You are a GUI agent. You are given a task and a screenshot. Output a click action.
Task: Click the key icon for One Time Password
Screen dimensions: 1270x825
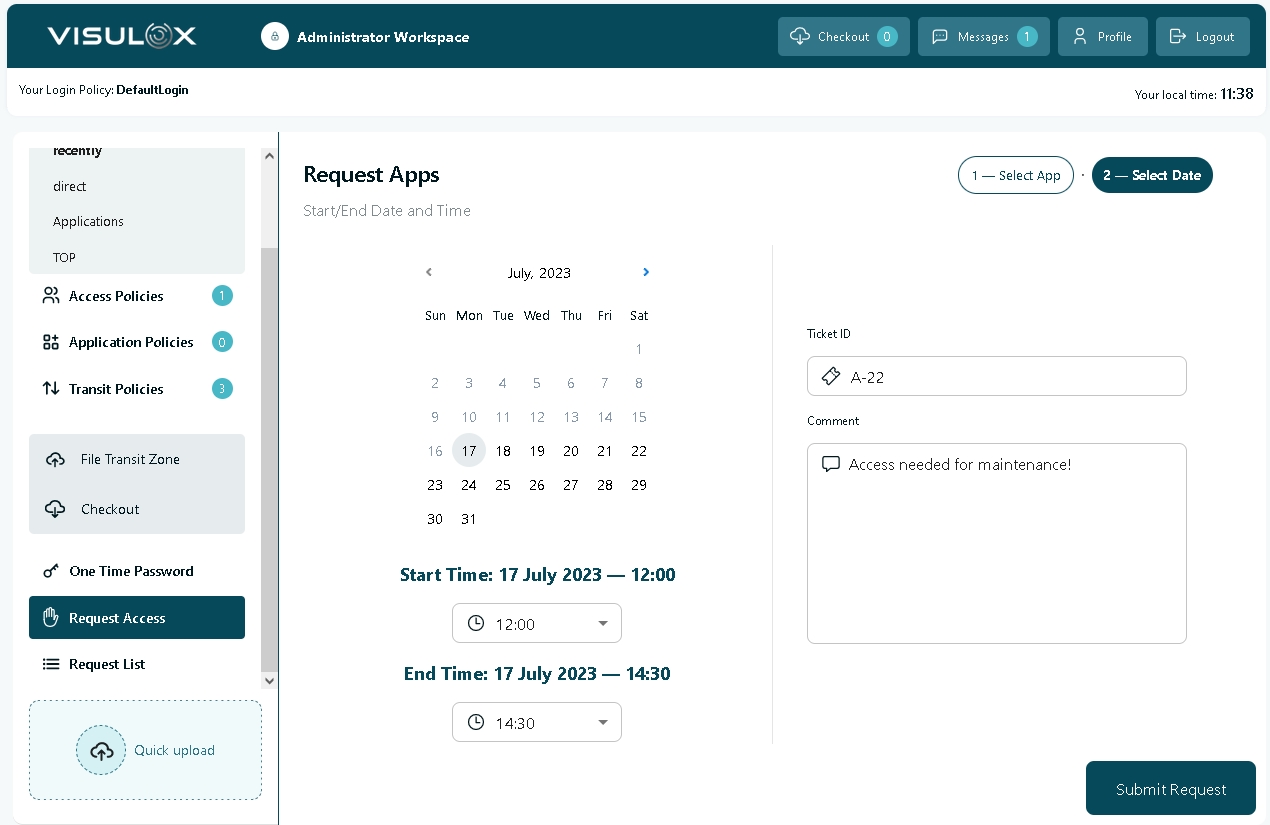click(x=51, y=571)
